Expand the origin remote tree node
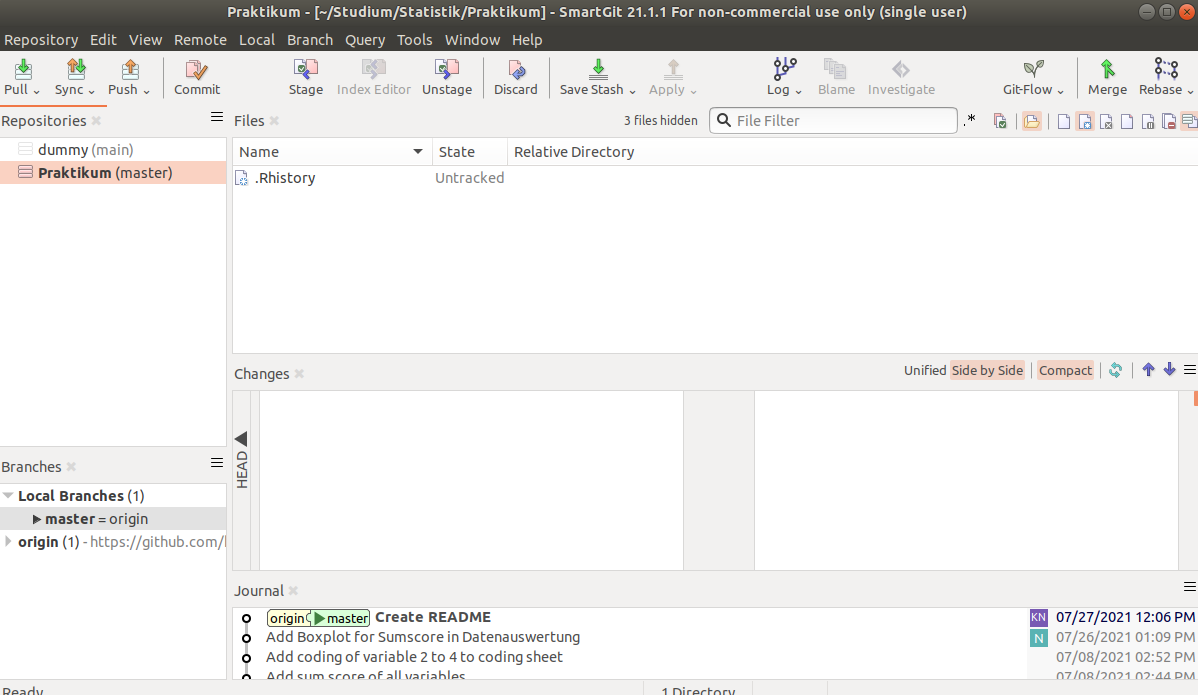Screen dimensions: 1198x695 8,541
